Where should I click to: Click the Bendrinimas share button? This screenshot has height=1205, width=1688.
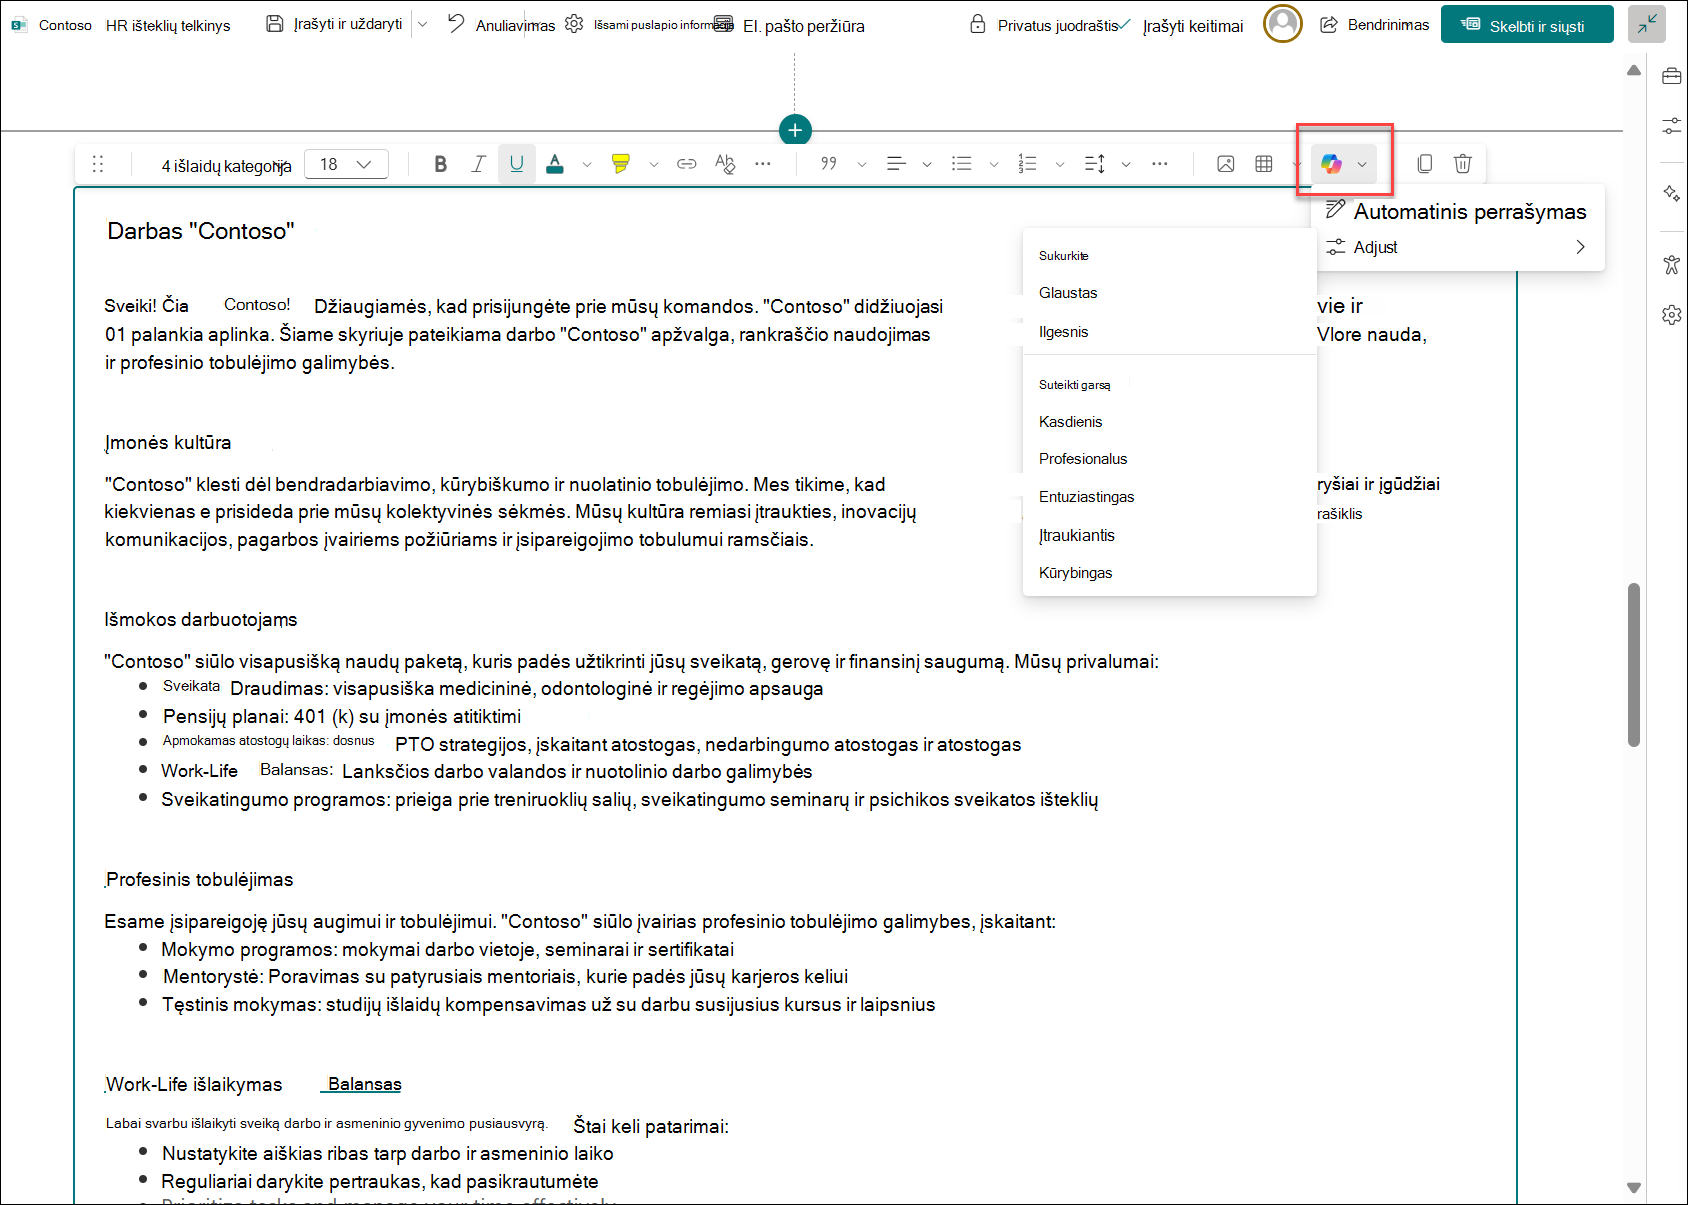click(1375, 25)
